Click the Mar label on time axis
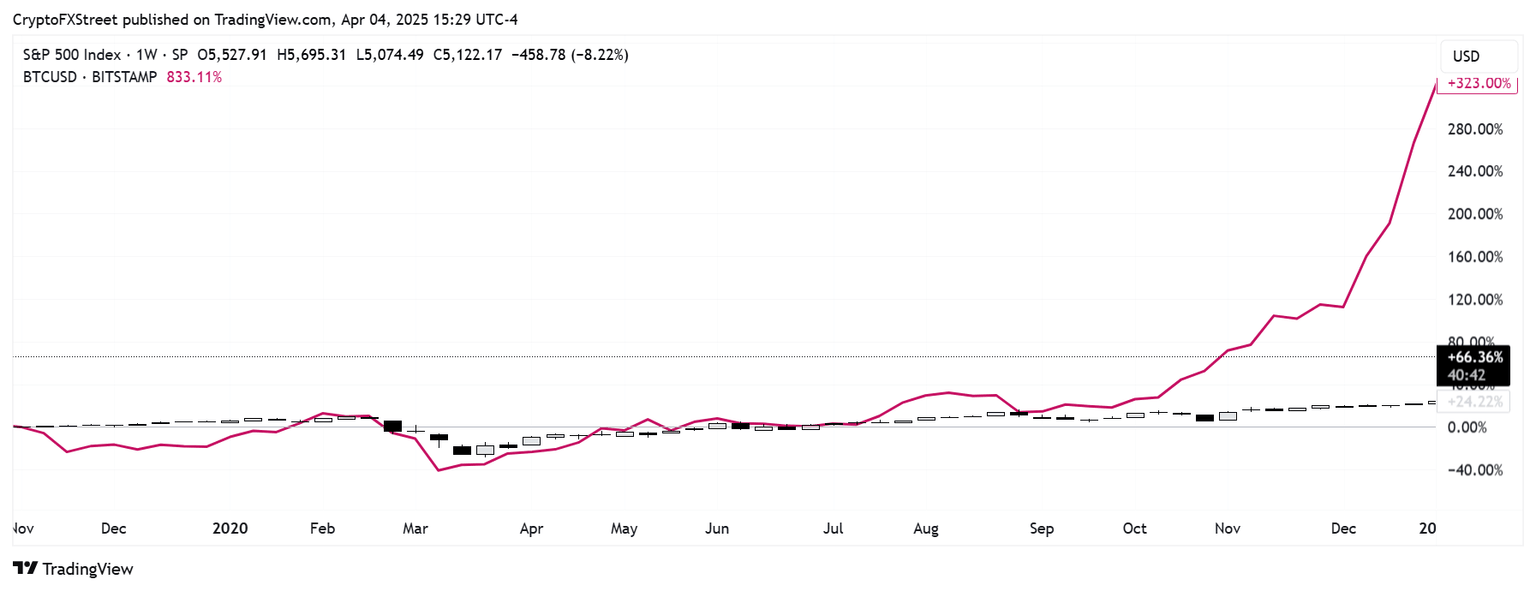Screen dimensions: 1536x591 tap(416, 528)
